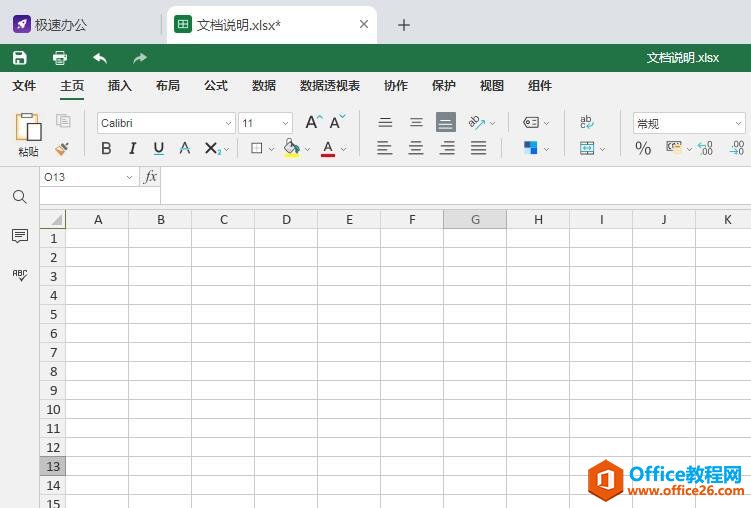Click the text orientation icon
751x508 pixels.
coord(477,123)
